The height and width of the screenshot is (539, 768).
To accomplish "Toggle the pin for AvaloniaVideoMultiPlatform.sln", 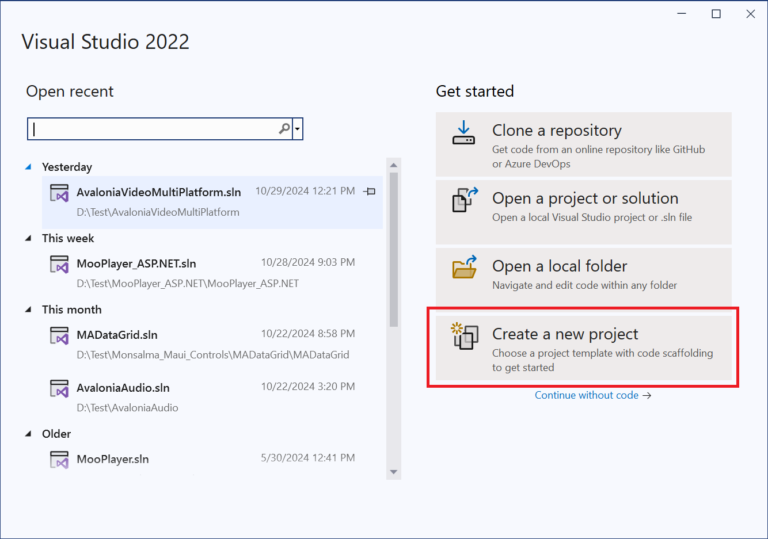I will coord(369,191).
